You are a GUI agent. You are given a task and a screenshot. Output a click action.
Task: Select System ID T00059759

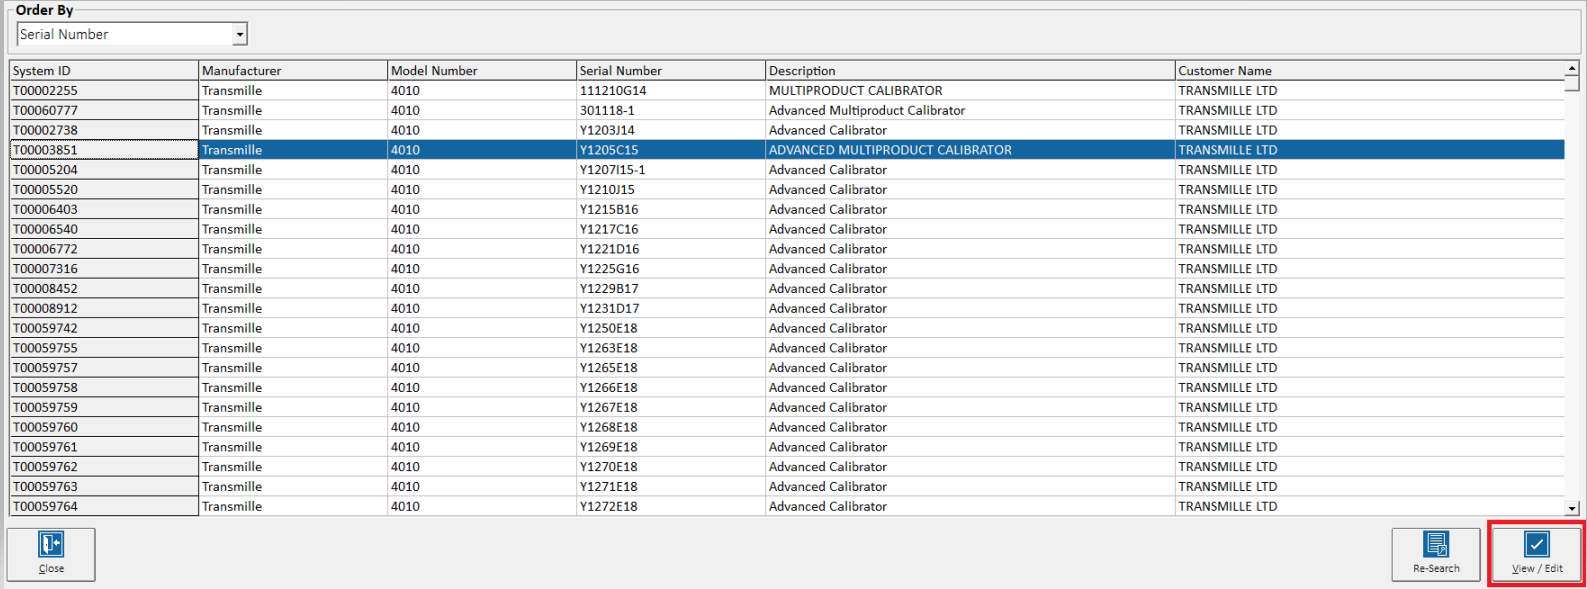pos(104,407)
